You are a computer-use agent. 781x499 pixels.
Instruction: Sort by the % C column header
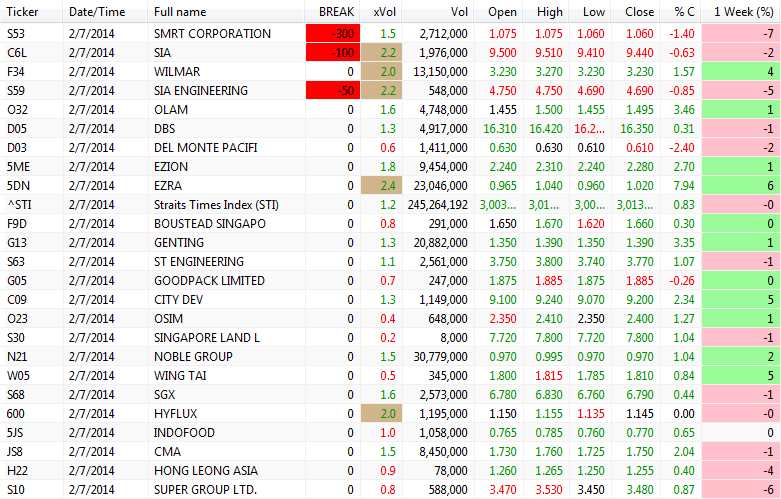tap(683, 11)
